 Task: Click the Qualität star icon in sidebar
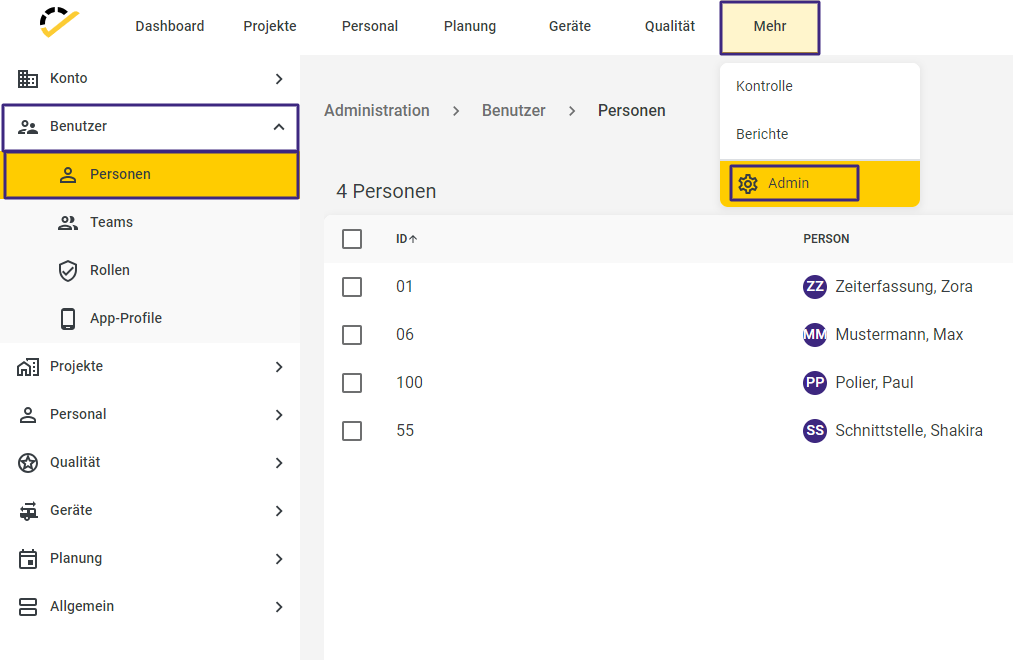[28, 462]
